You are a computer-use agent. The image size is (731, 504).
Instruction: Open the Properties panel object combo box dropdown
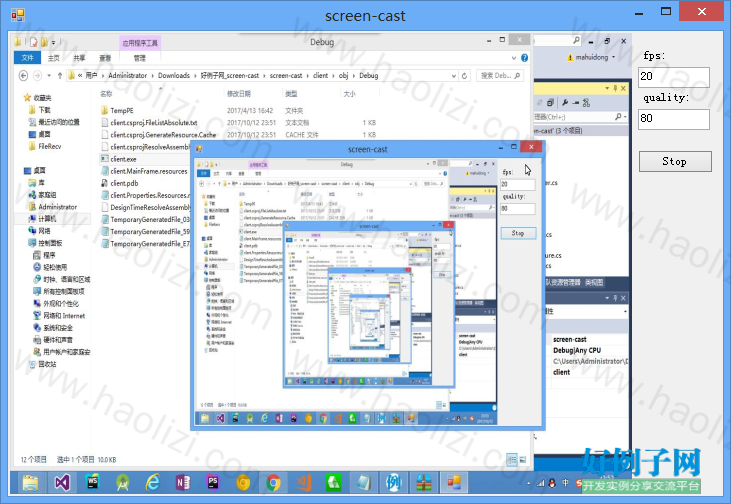pos(625,311)
